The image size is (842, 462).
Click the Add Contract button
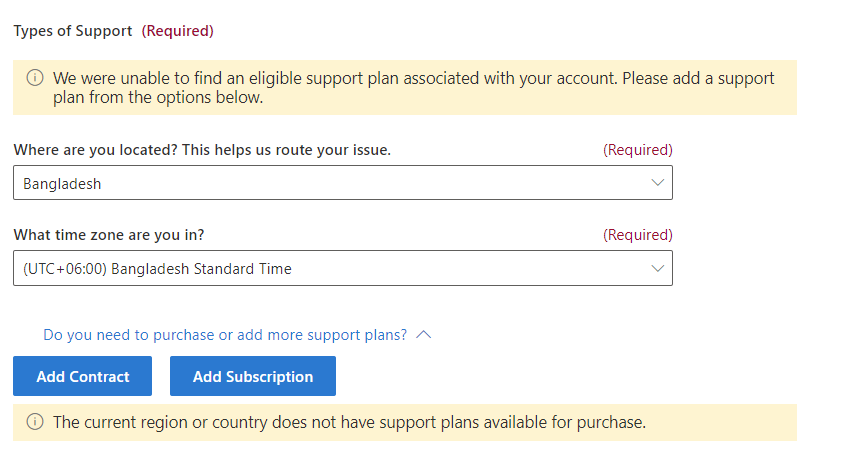click(x=83, y=376)
